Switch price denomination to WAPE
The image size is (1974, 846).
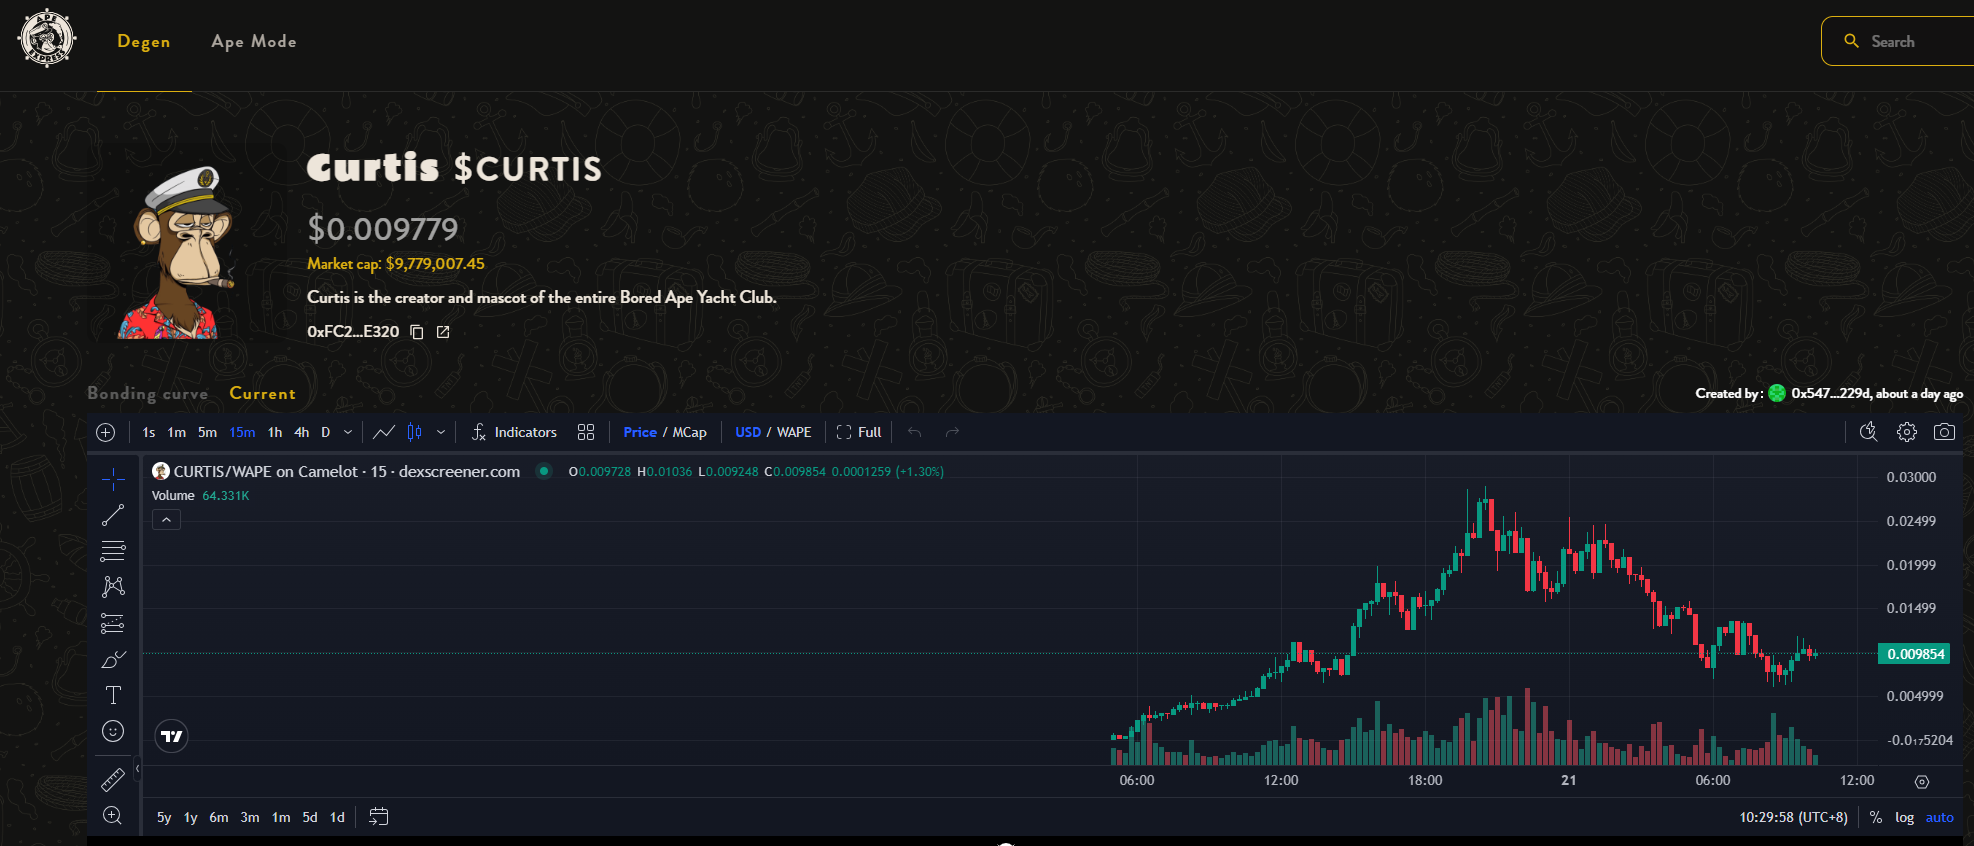point(794,432)
